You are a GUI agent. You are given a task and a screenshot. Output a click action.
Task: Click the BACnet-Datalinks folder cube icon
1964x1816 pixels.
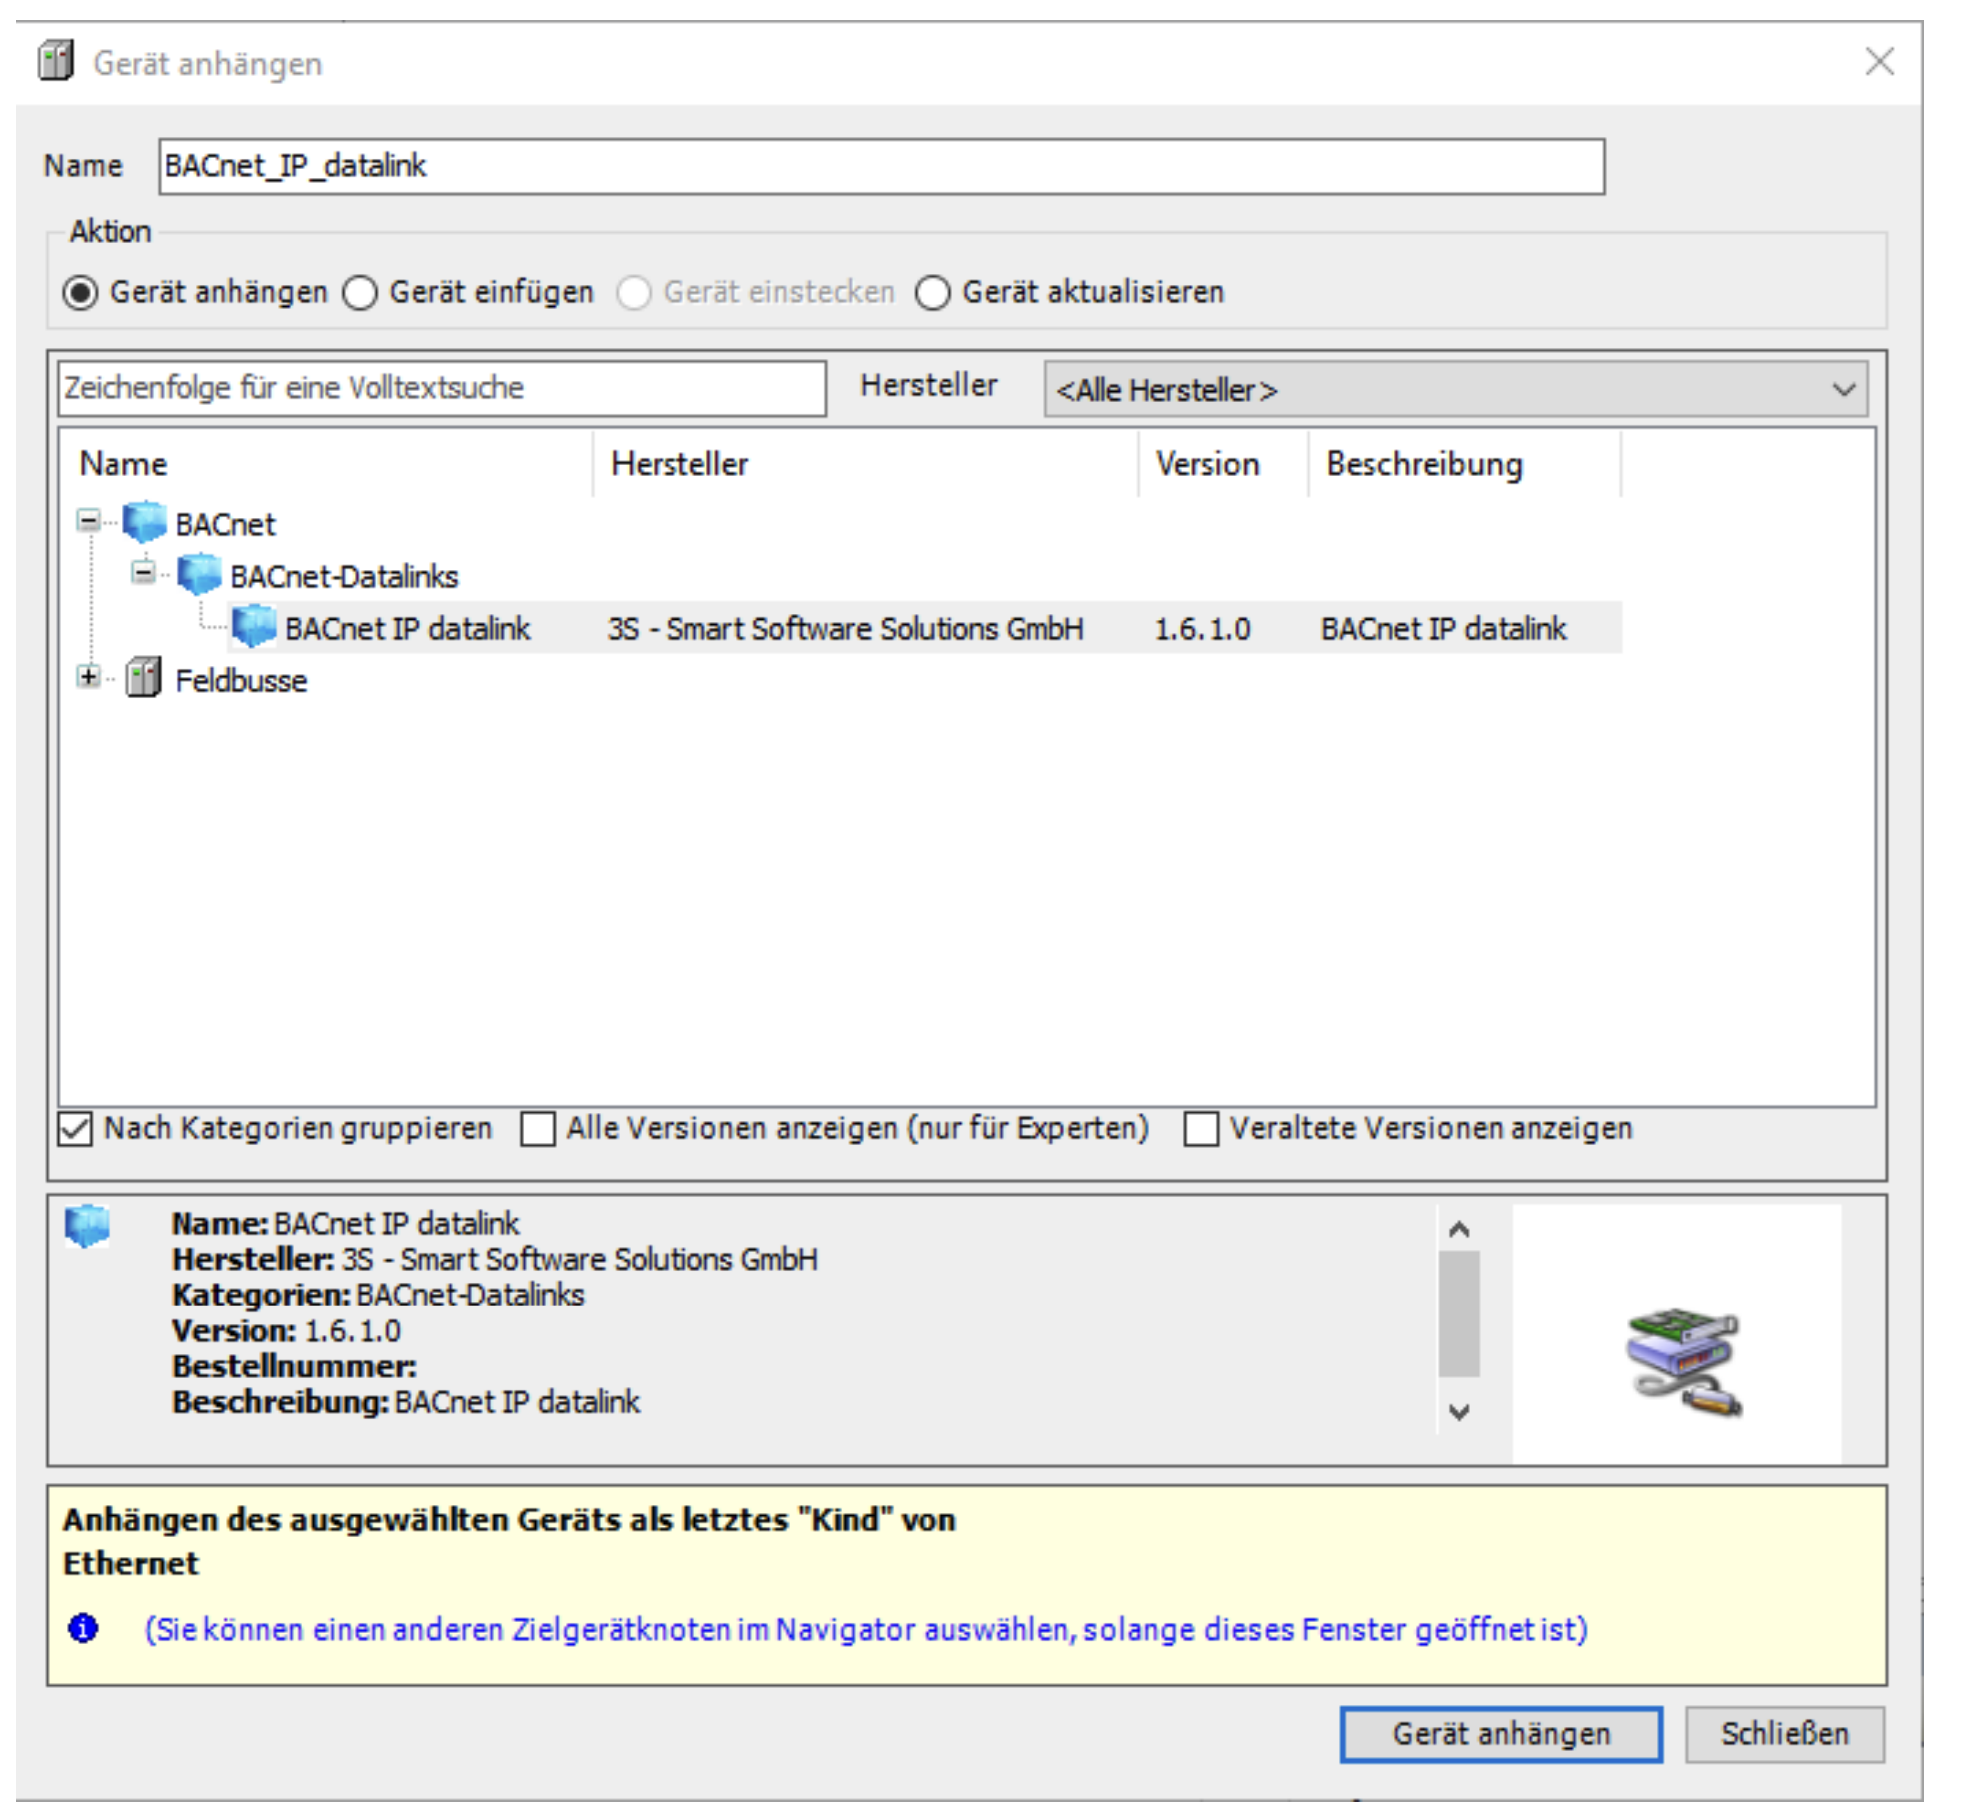pos(198,575)
